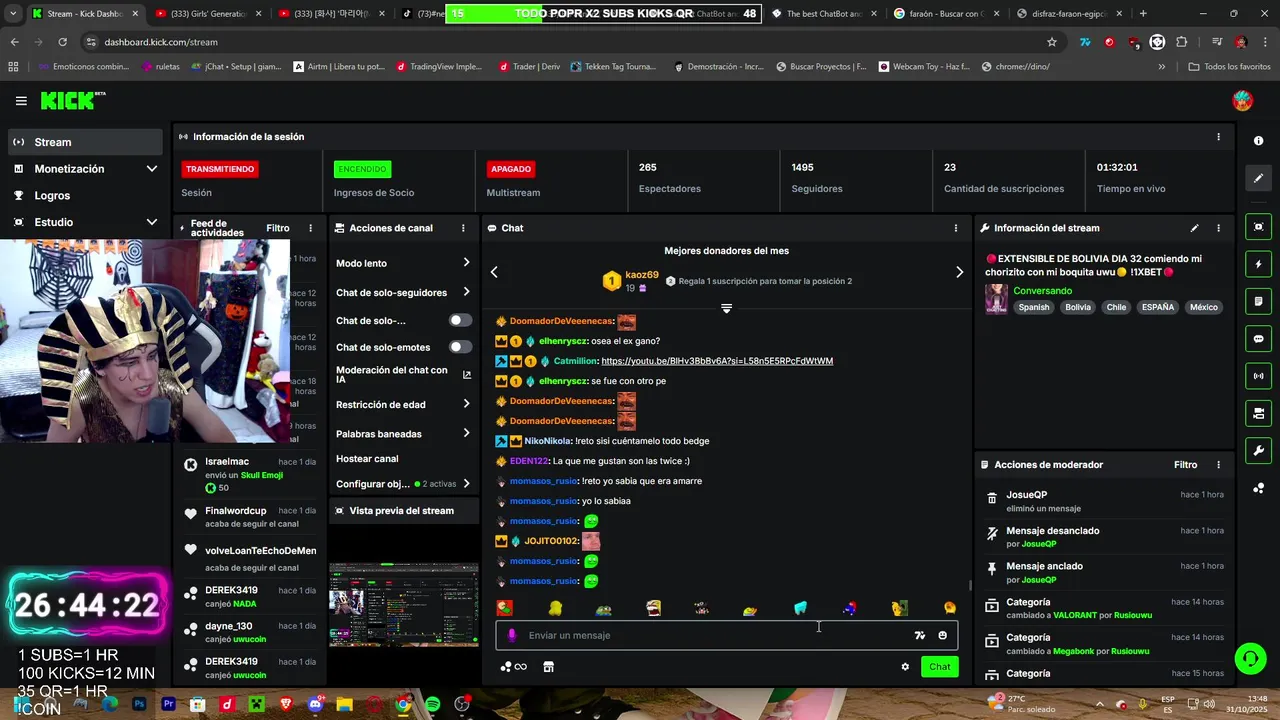Viewport: 1280px width, 720px height.
Task: Open the shop icon below chat input
Action: pos(548,667)
